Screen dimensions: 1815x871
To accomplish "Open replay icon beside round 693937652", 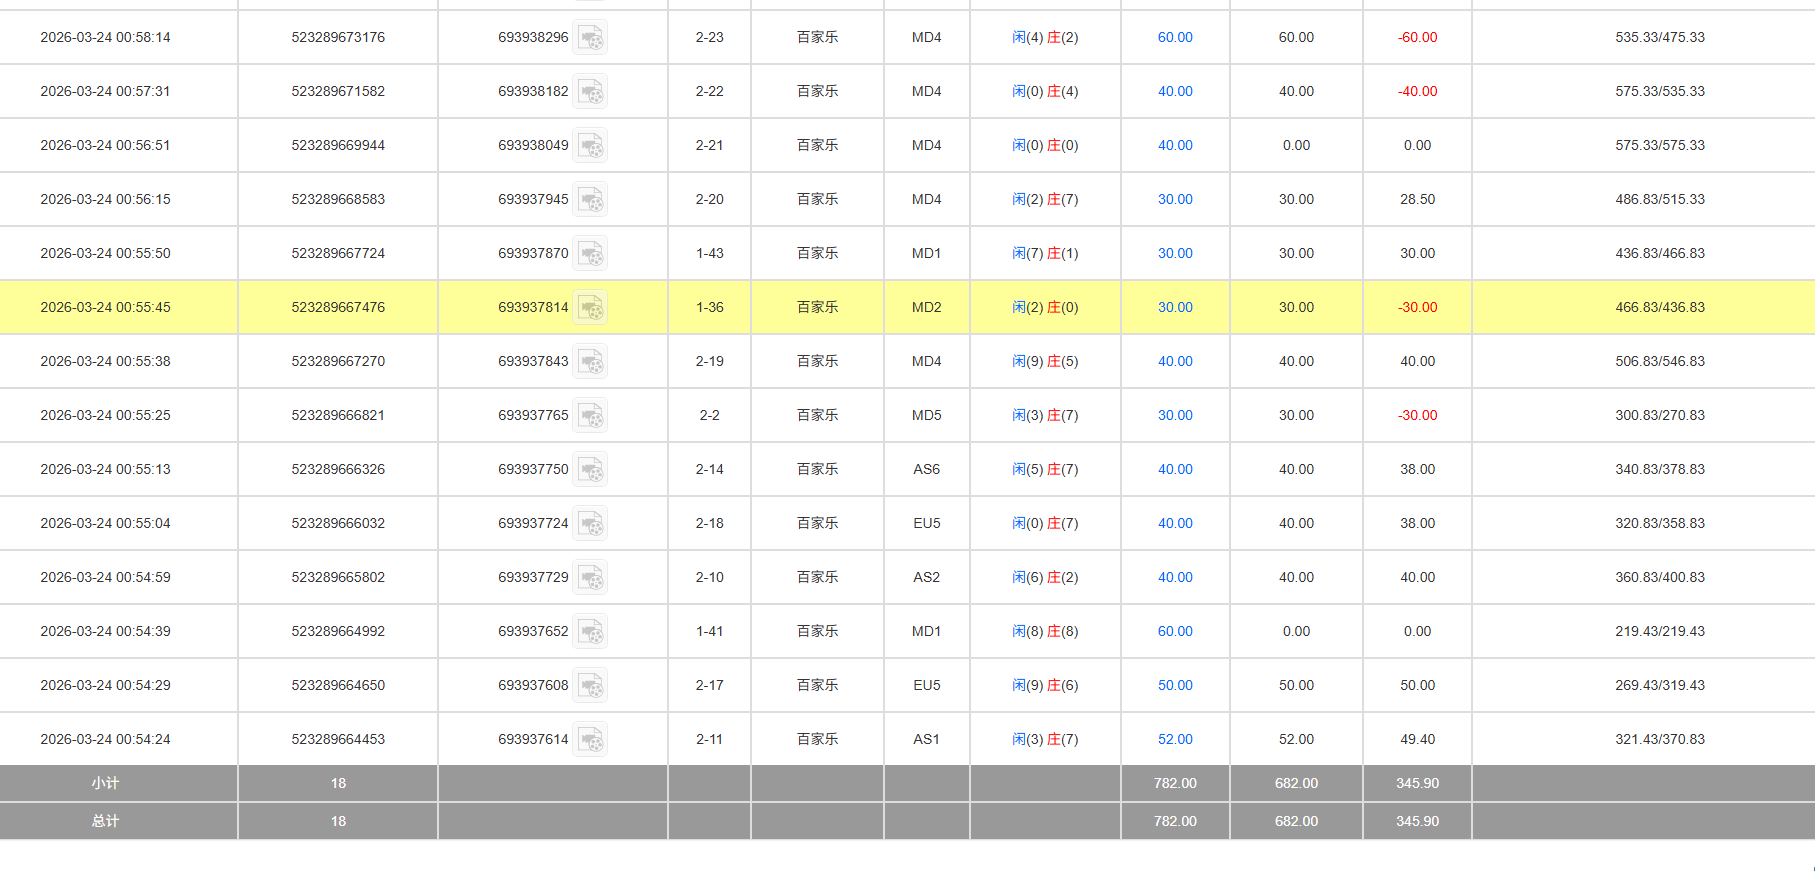I will point(590,632).
